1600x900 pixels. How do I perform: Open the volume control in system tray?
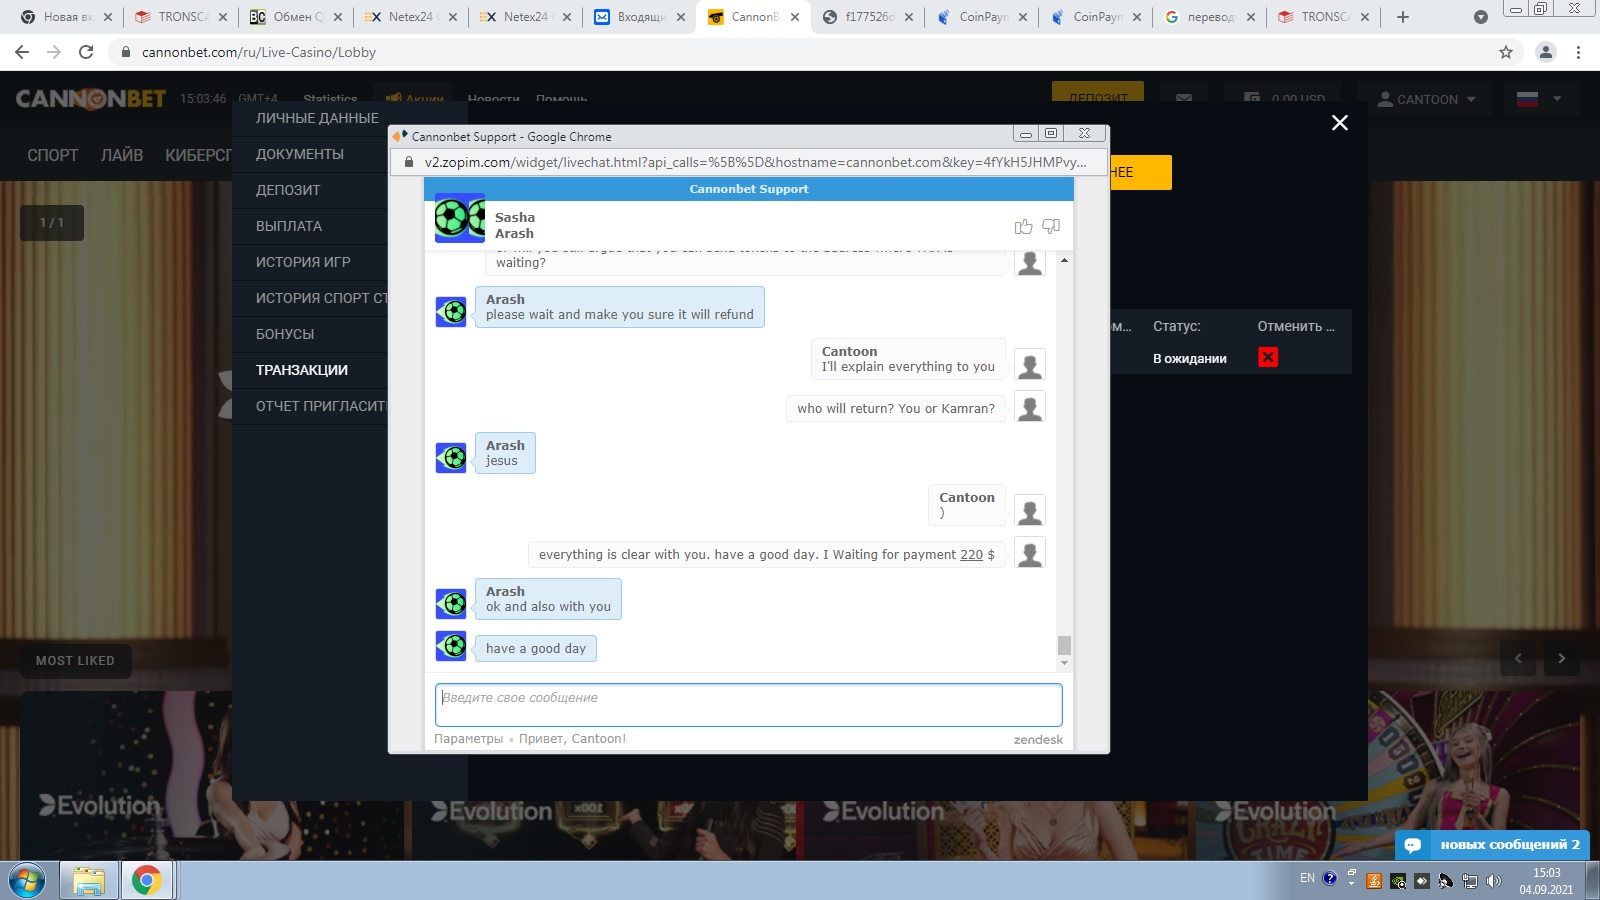1494,881
